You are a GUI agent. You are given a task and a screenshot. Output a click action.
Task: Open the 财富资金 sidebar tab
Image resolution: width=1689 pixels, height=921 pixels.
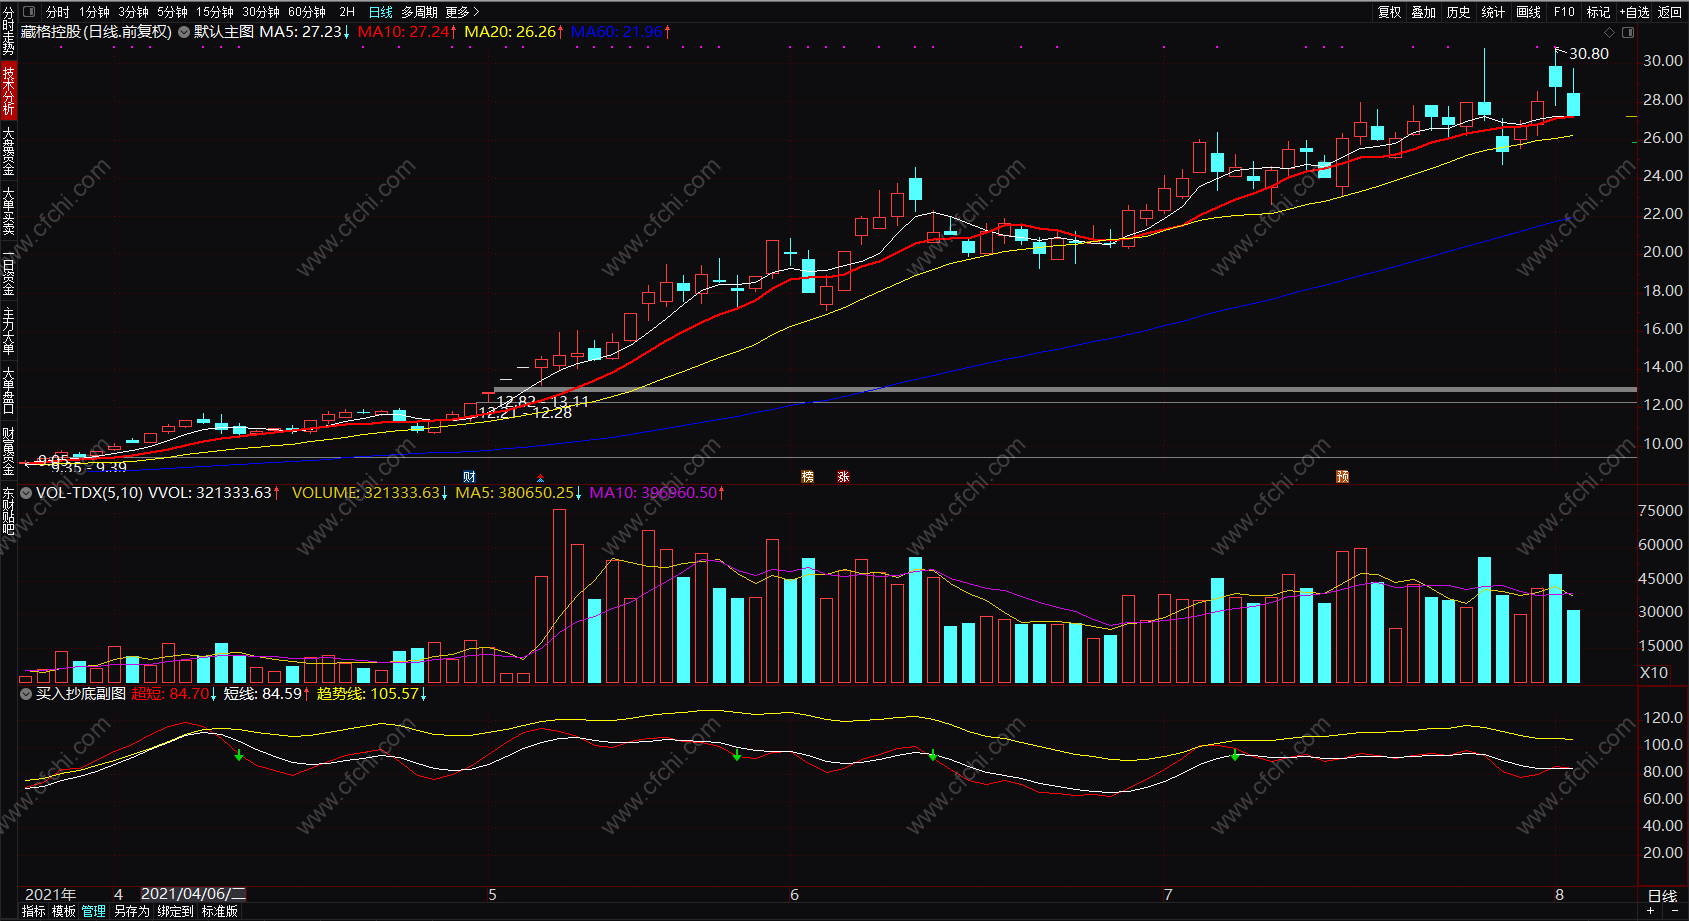[x=8, y=450]
